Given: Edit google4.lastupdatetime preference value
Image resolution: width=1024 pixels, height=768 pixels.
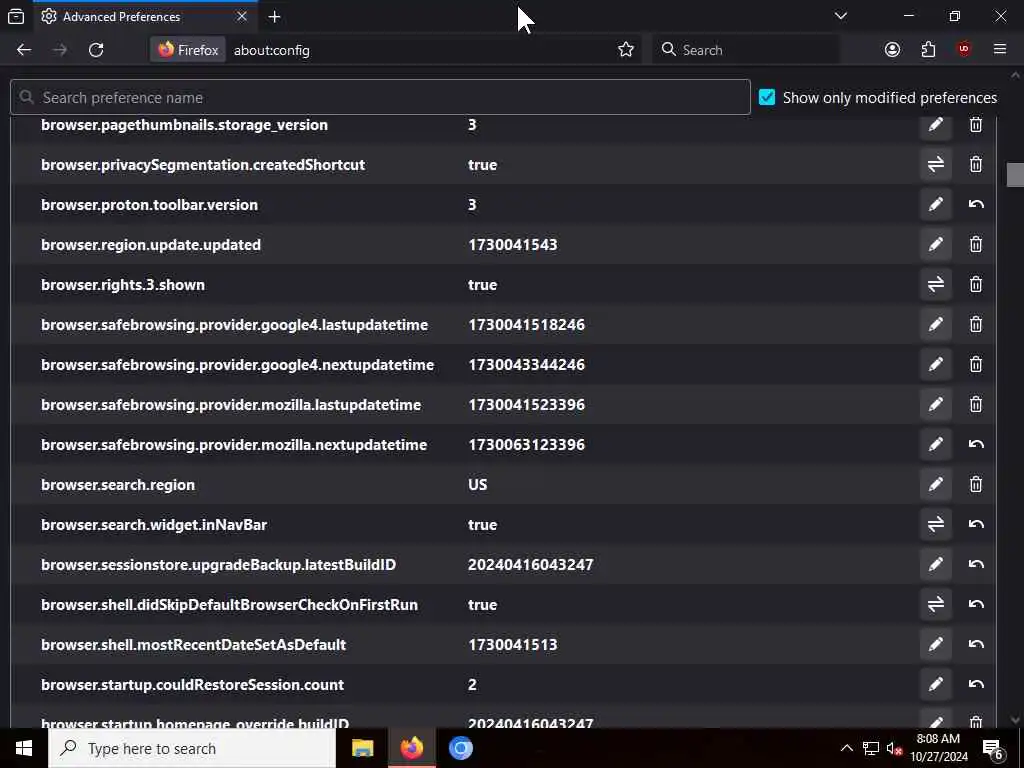Looking at the screenshot, I should [935, 325].
